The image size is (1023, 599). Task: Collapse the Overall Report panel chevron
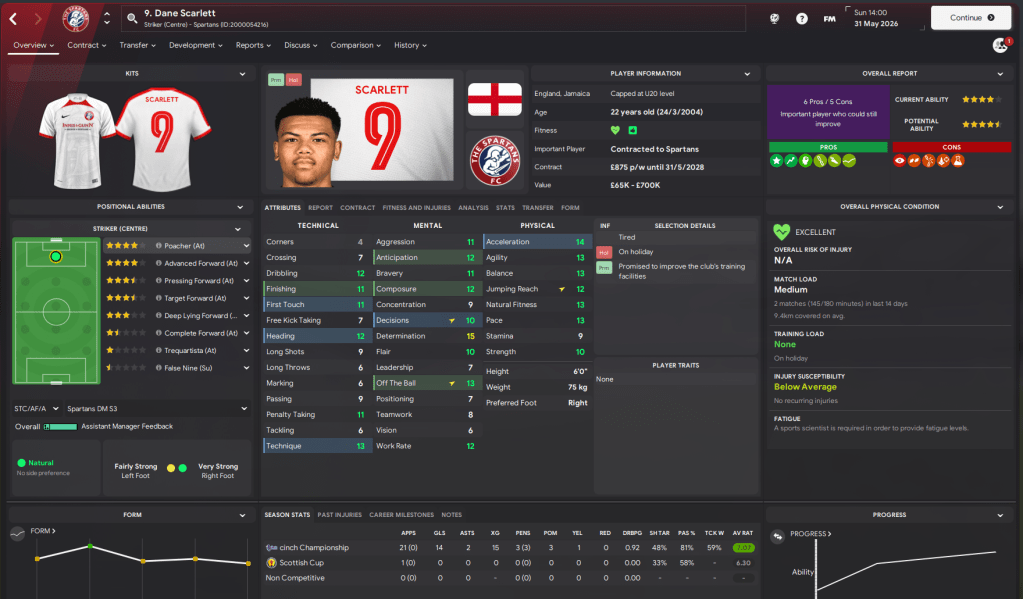1000,74
